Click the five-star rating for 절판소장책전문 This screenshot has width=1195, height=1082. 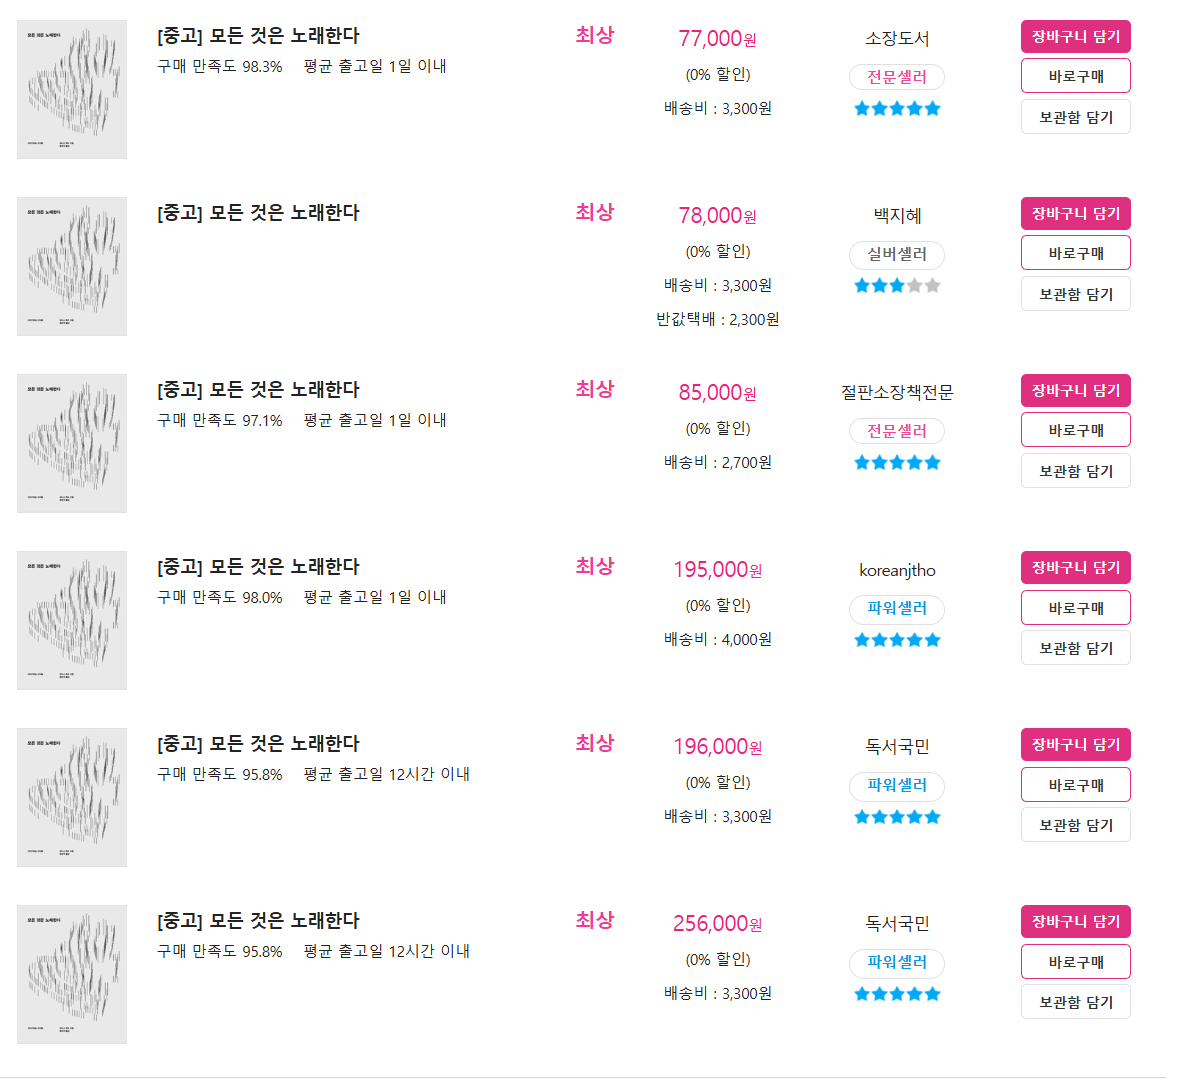897,463
